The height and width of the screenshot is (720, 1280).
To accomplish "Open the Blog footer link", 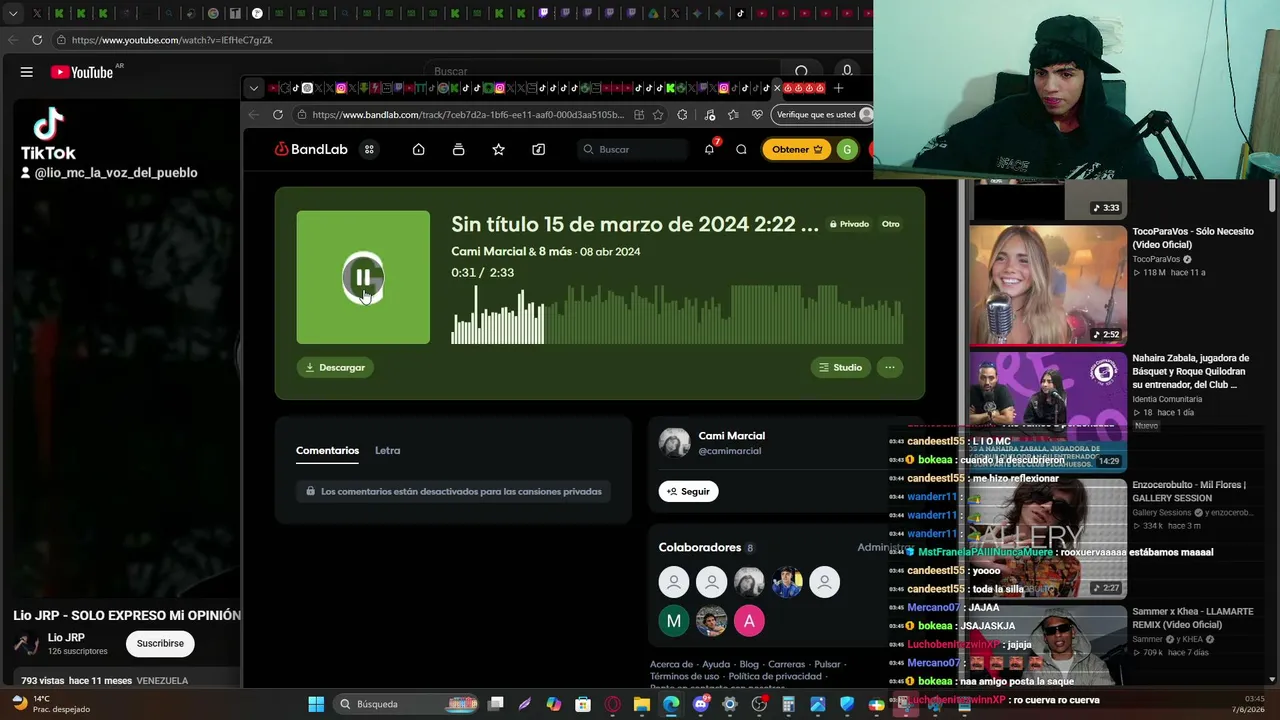I will (749, 664).
